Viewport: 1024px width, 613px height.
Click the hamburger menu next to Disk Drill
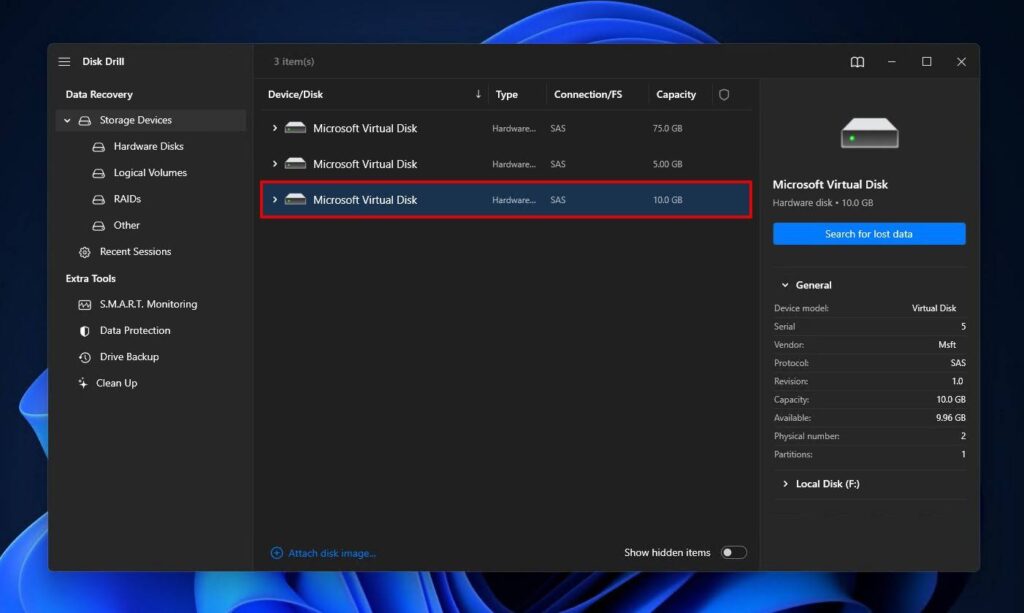63,61
